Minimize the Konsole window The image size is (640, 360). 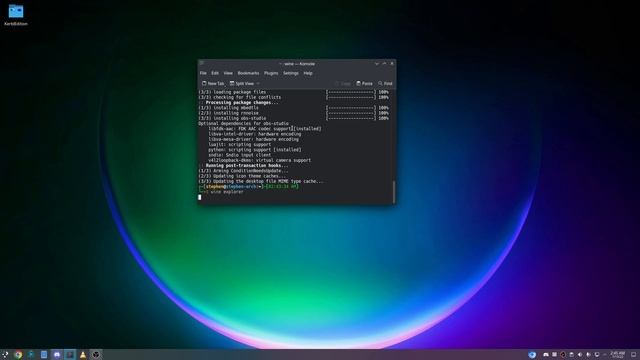point(377,64)
